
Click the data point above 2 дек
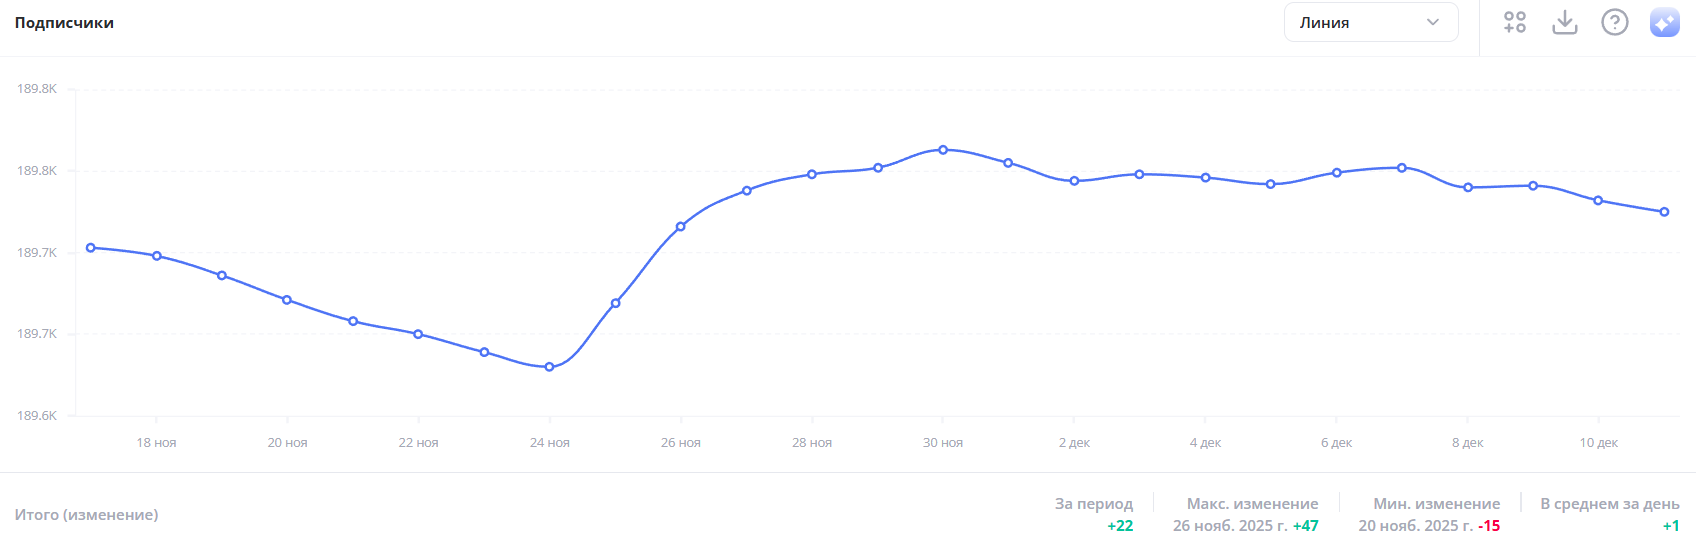[1075, 181]
